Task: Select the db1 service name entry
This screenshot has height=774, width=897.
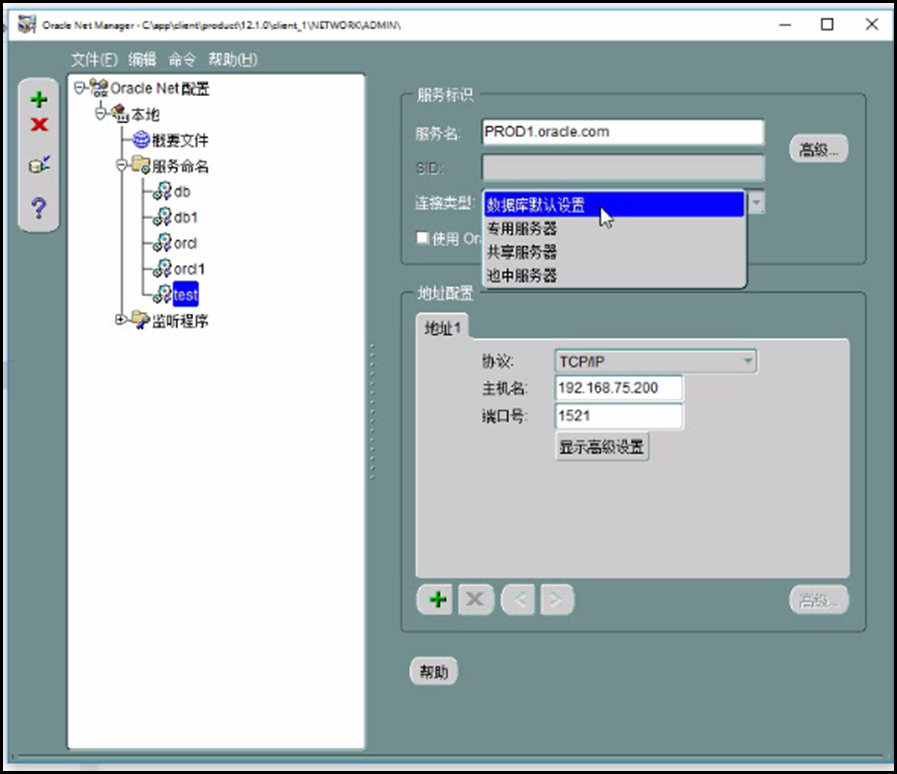Action: [x=185, y=217]
